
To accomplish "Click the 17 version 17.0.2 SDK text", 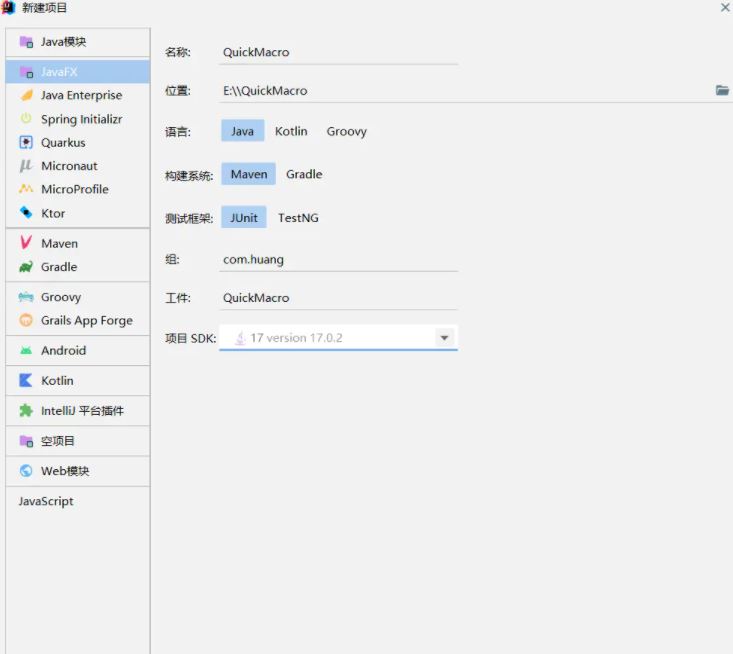I will point(296,338).
